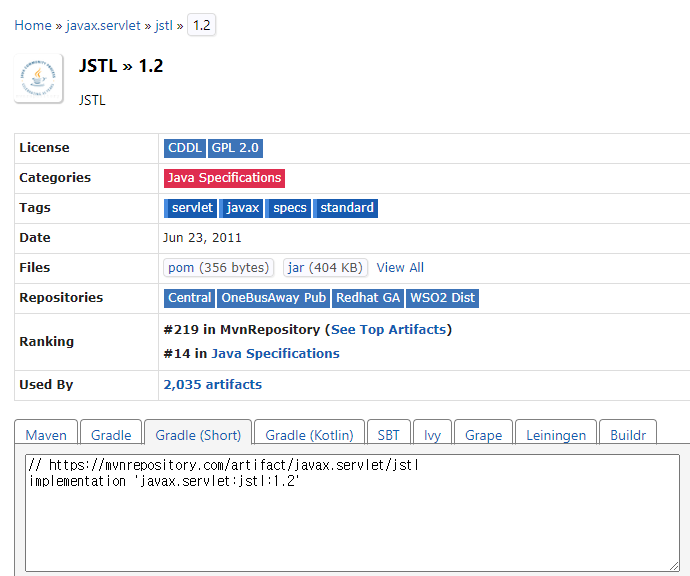
Task: Download the jar (404 KB) file
Action: click(x=325, y=268)
